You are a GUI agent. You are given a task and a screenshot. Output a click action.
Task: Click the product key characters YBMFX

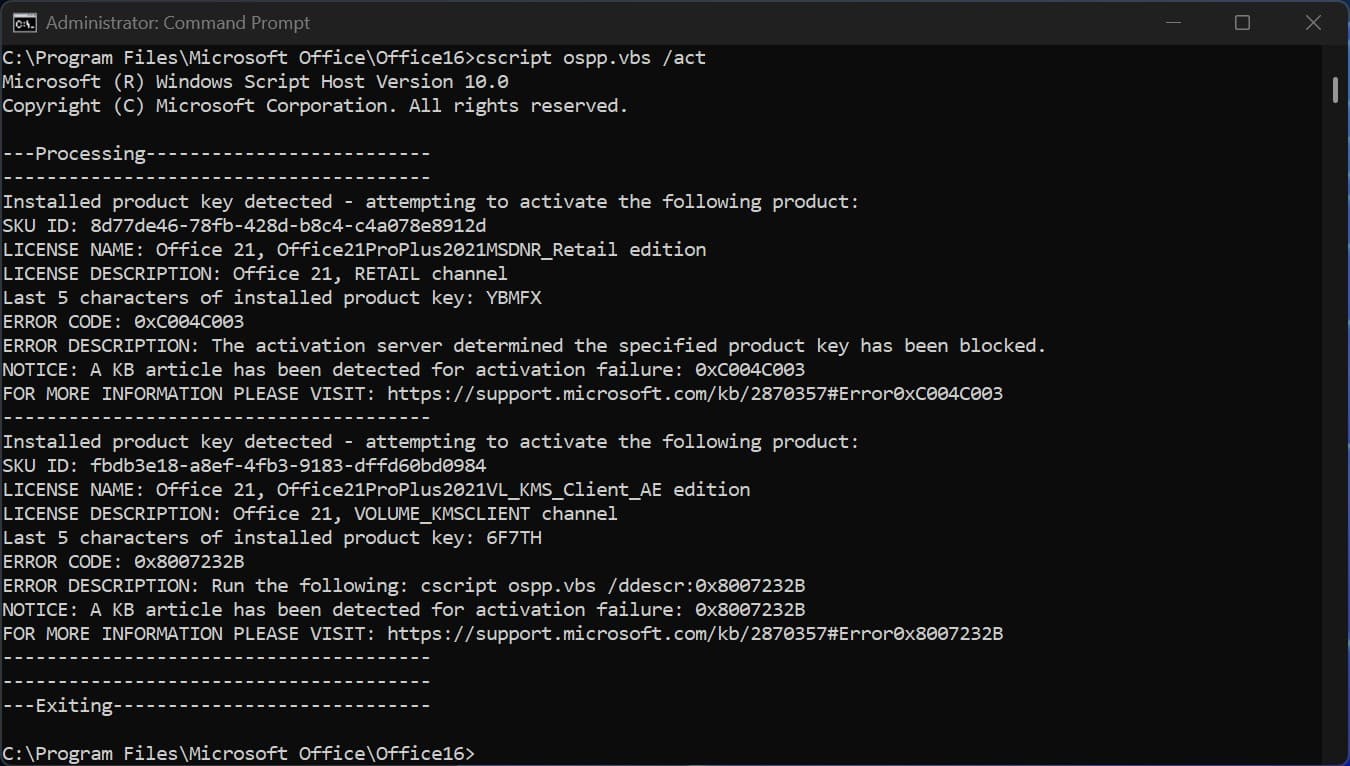click(514, 298)
